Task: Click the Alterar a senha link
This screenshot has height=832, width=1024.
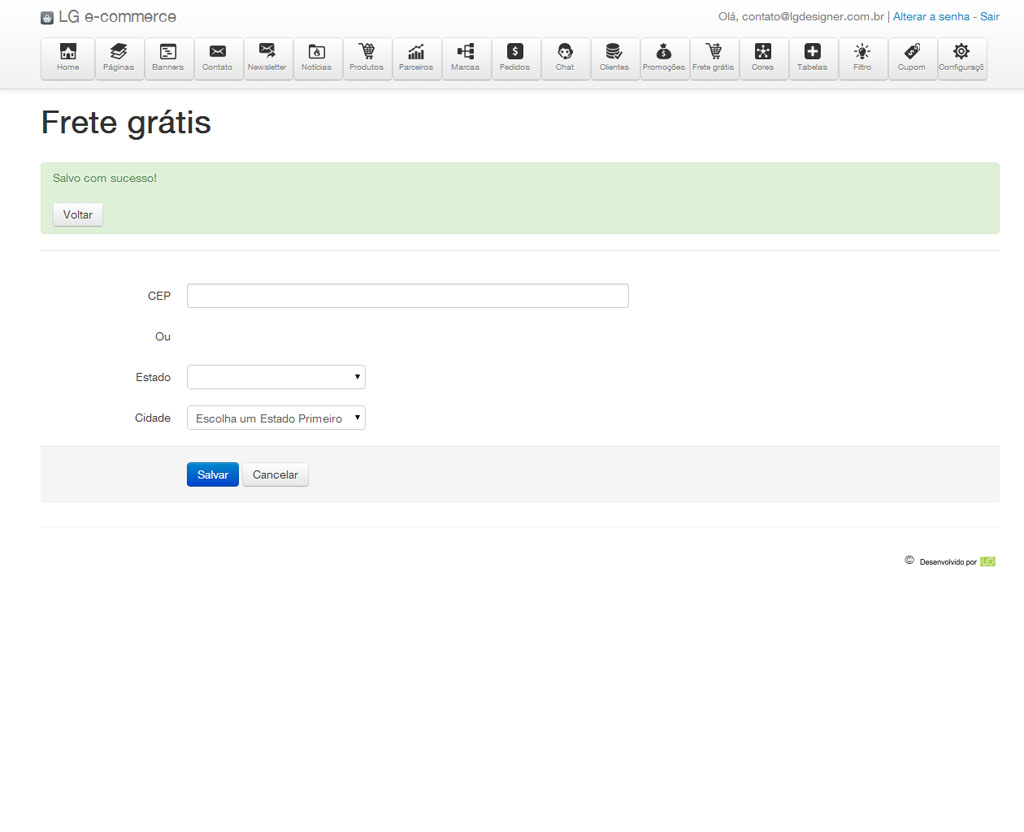Action: coord(931,17)
